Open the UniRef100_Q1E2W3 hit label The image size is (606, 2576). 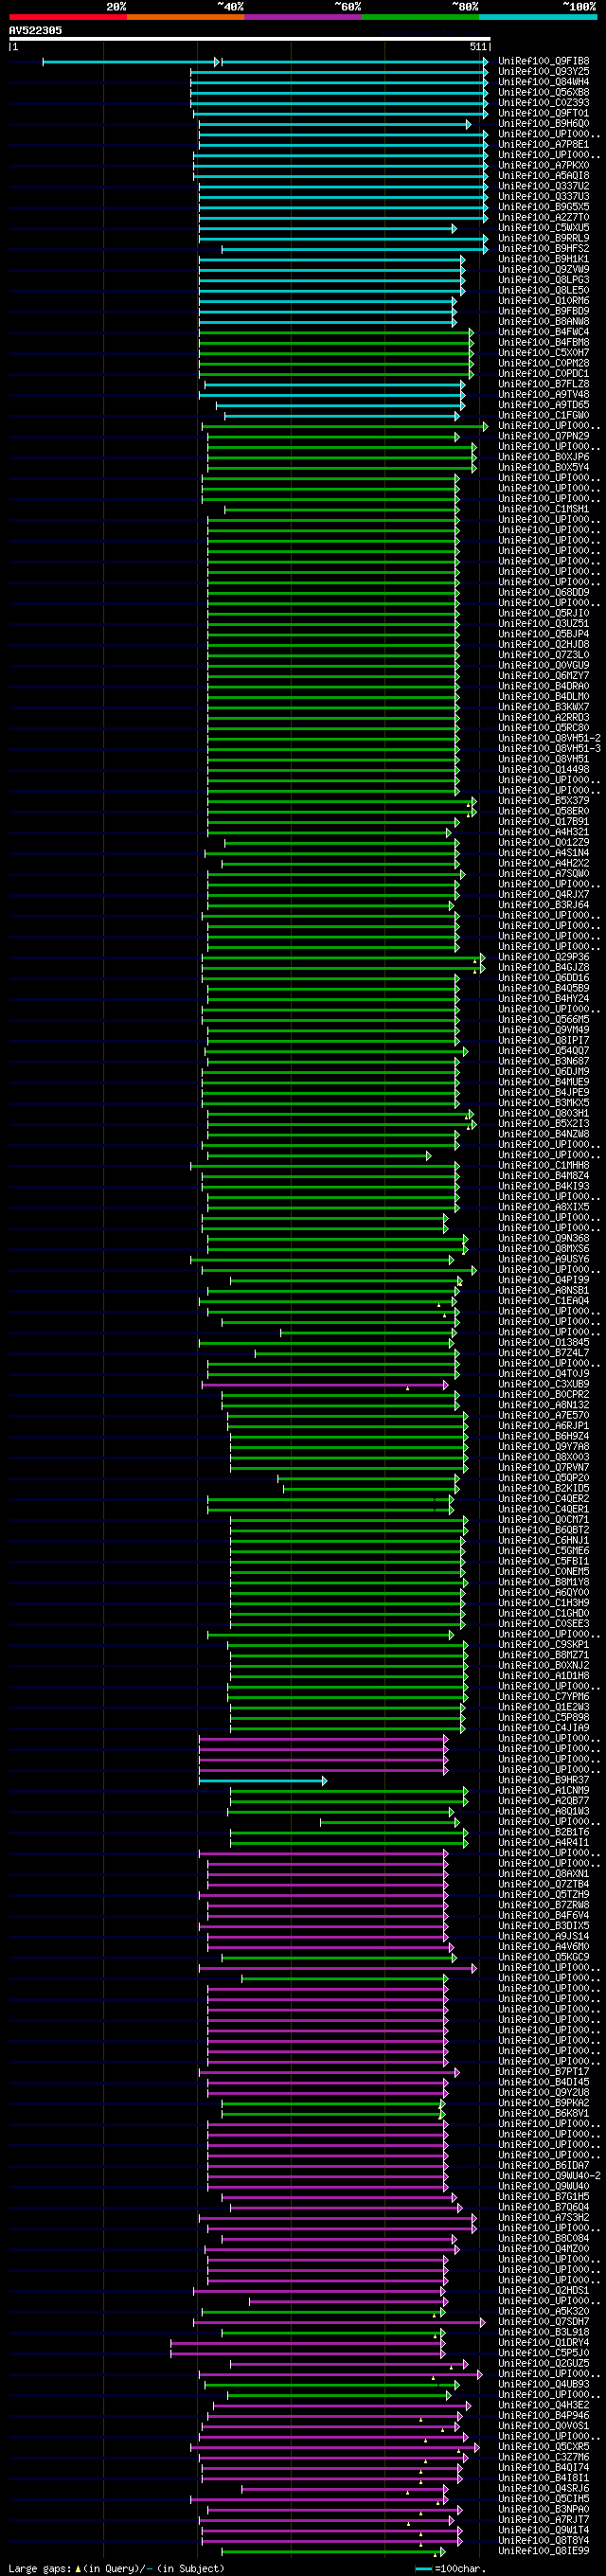click(544, 1708)
